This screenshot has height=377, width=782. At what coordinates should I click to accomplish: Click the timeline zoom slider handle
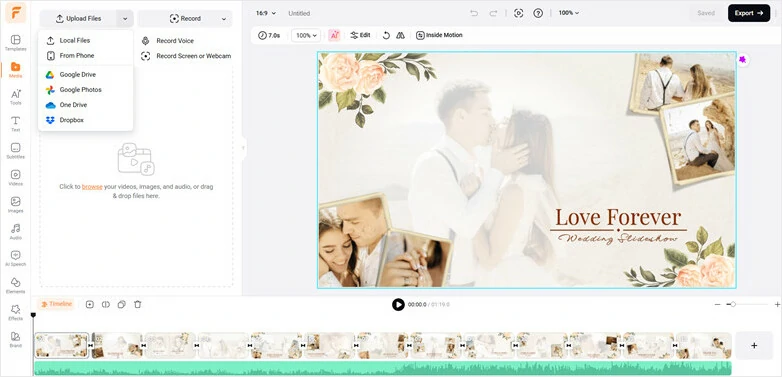[733, 304]
